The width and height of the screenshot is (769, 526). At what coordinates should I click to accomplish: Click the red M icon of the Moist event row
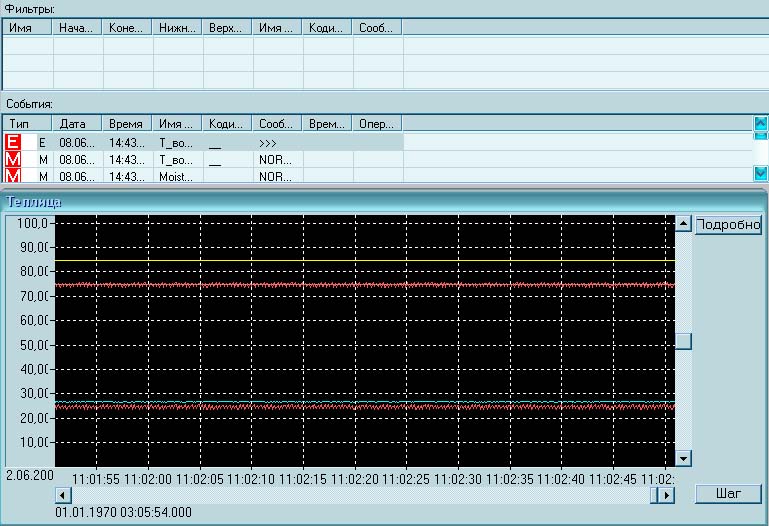click(14, 176)
